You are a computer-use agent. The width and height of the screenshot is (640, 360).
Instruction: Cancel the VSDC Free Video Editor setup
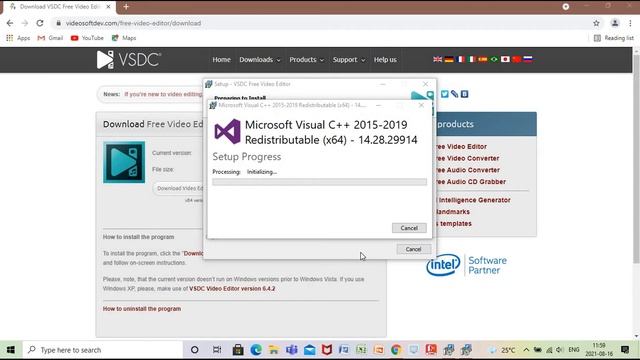click(413, 249)
